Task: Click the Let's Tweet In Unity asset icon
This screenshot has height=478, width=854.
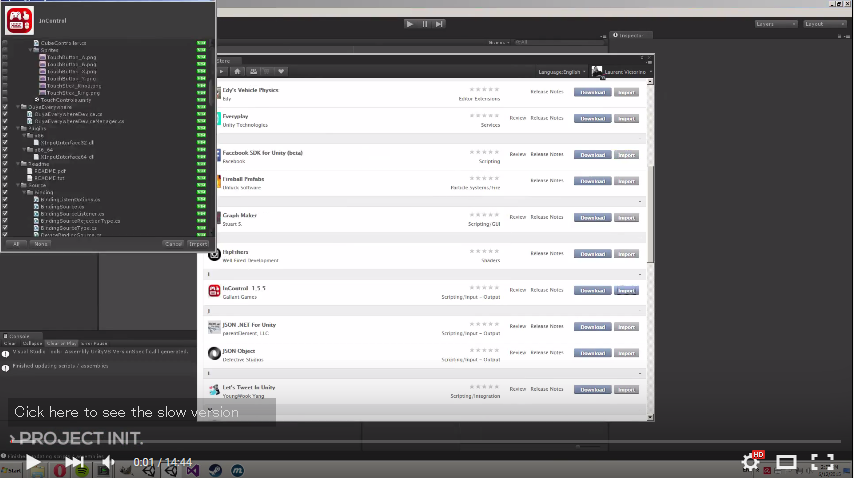Action: click(x=214, y=390)
